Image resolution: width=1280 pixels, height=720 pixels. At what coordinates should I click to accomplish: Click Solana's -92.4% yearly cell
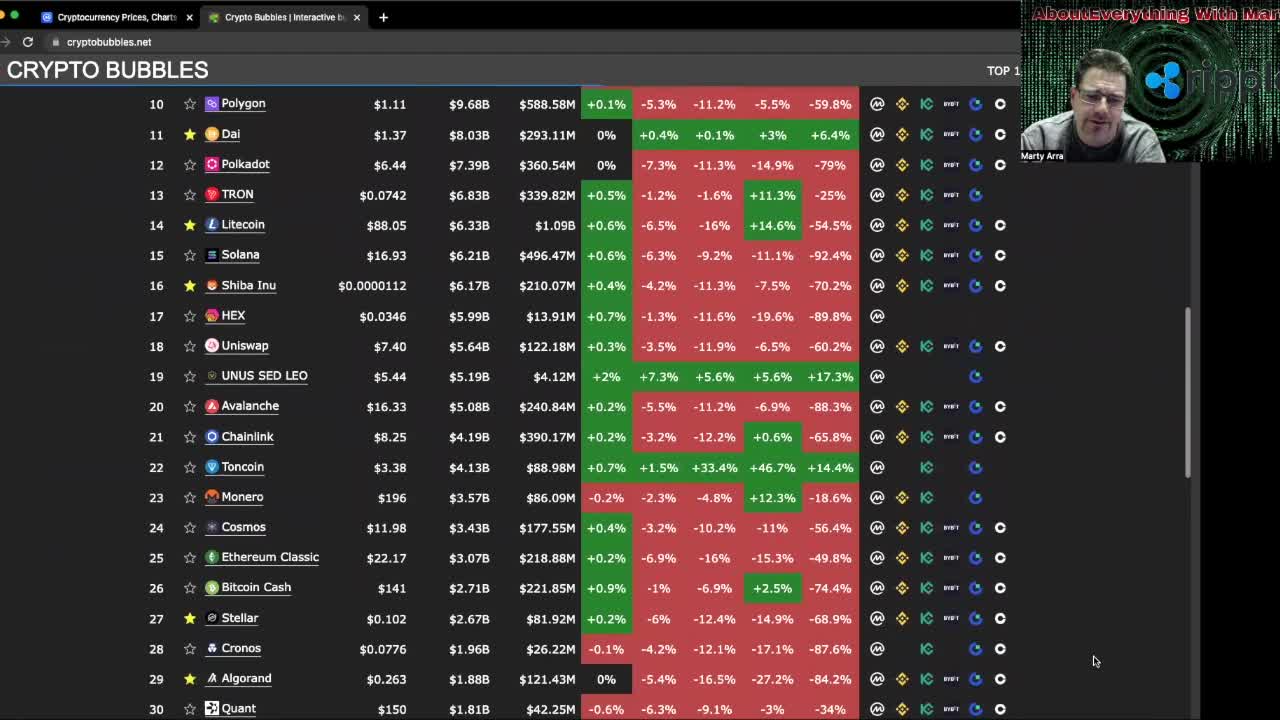click(x=830, y=255)
